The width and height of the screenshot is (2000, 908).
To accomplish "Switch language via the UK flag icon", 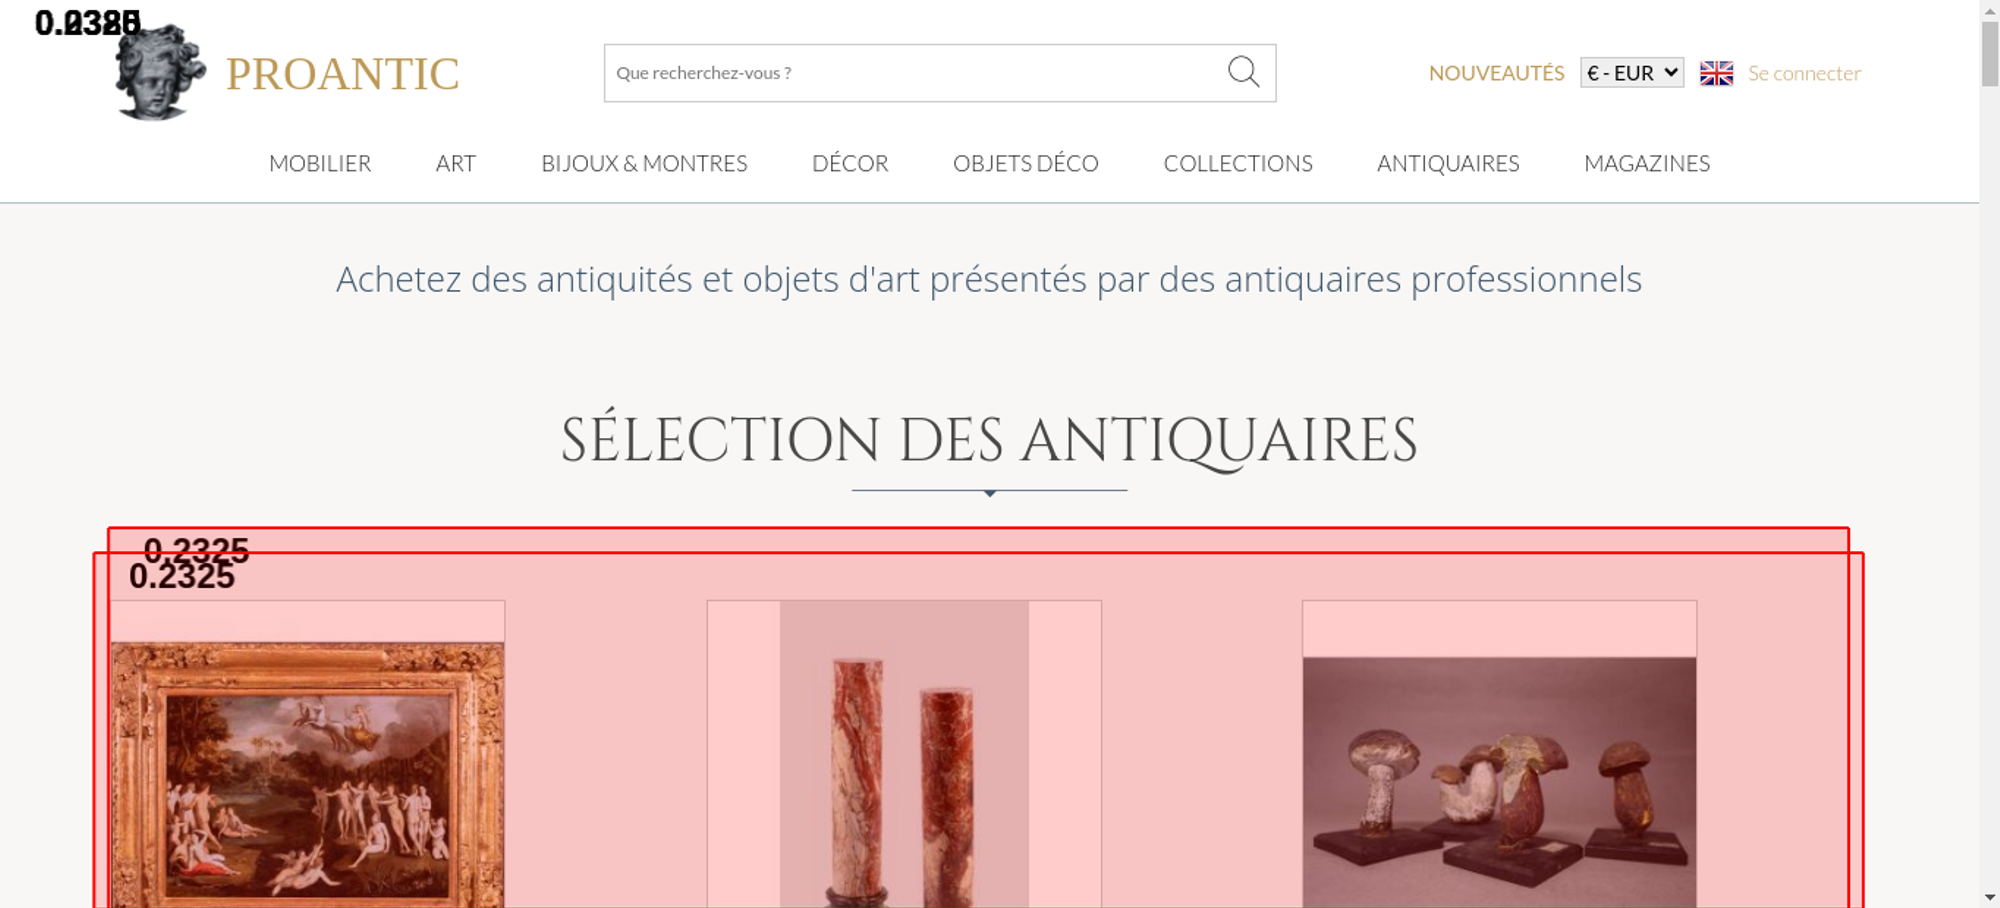I will (1716, 73).
